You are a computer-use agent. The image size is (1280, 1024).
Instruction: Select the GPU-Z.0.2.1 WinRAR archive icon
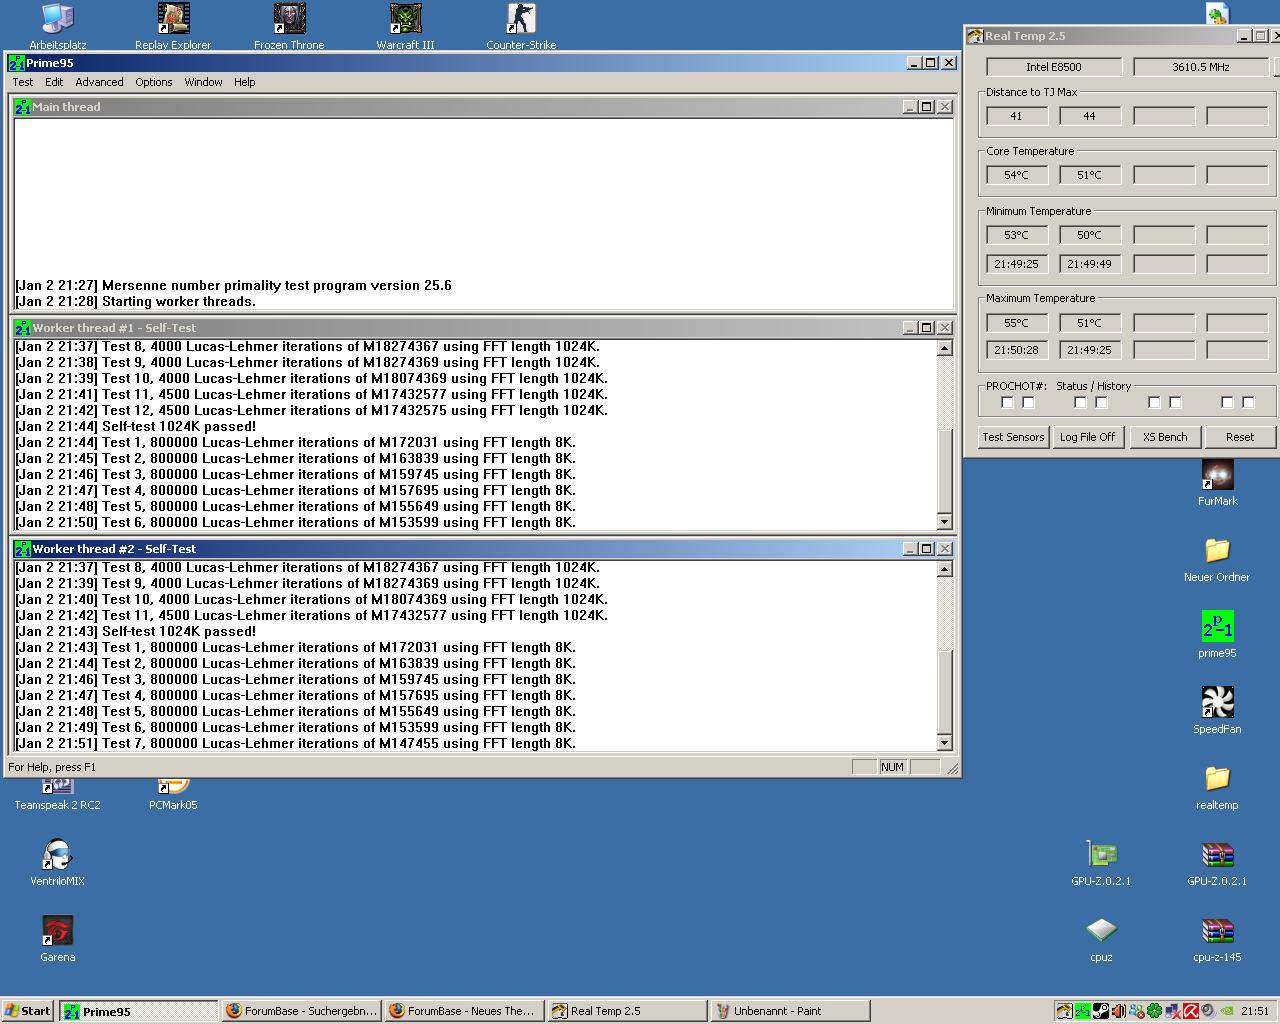(1217, 863)
